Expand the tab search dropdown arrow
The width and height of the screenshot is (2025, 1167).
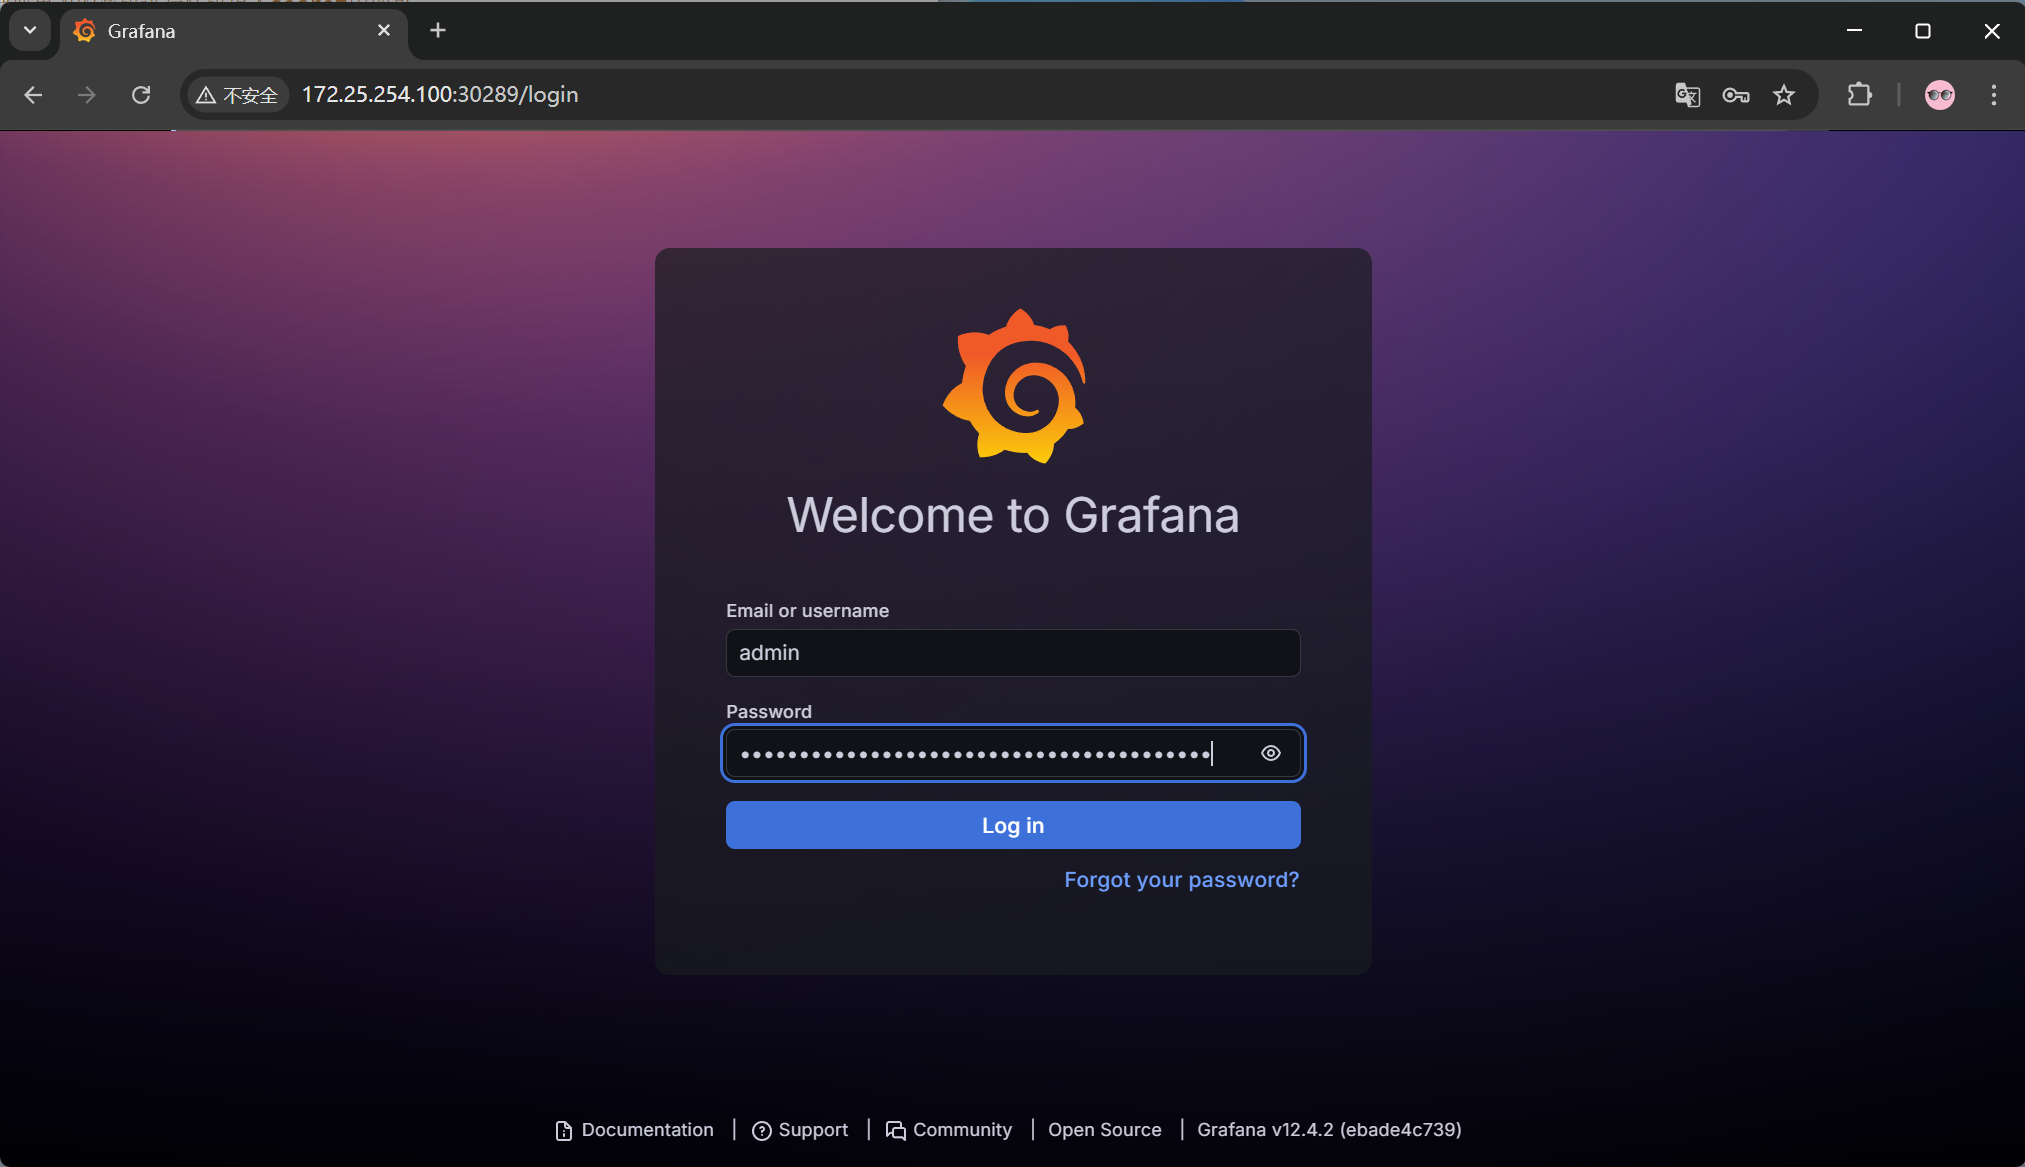coord(30,31)
